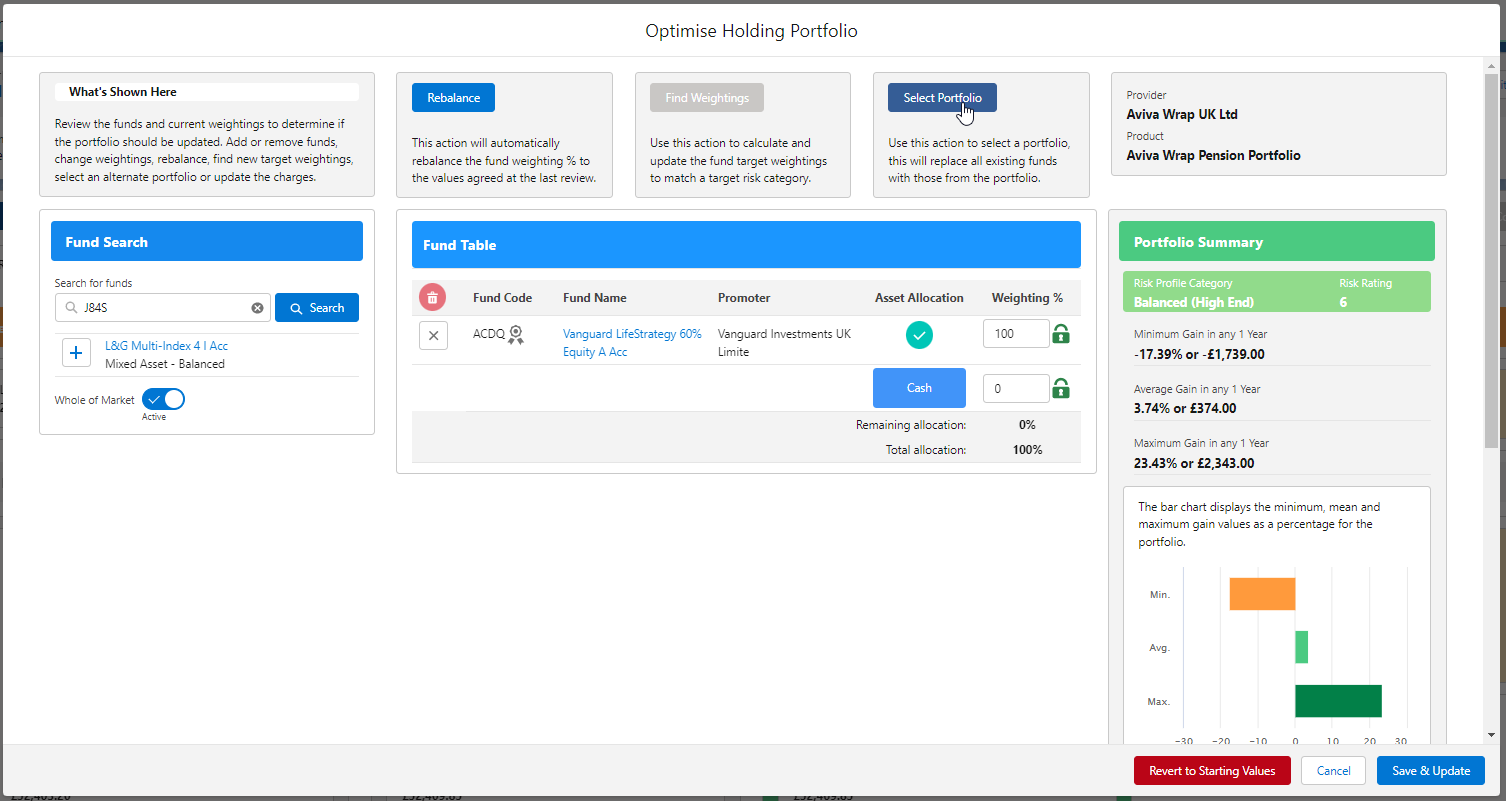Click the ACDQ fund code
Image resolution: width=1506 pixels, height=801 pixels.
tap(488, 334)
